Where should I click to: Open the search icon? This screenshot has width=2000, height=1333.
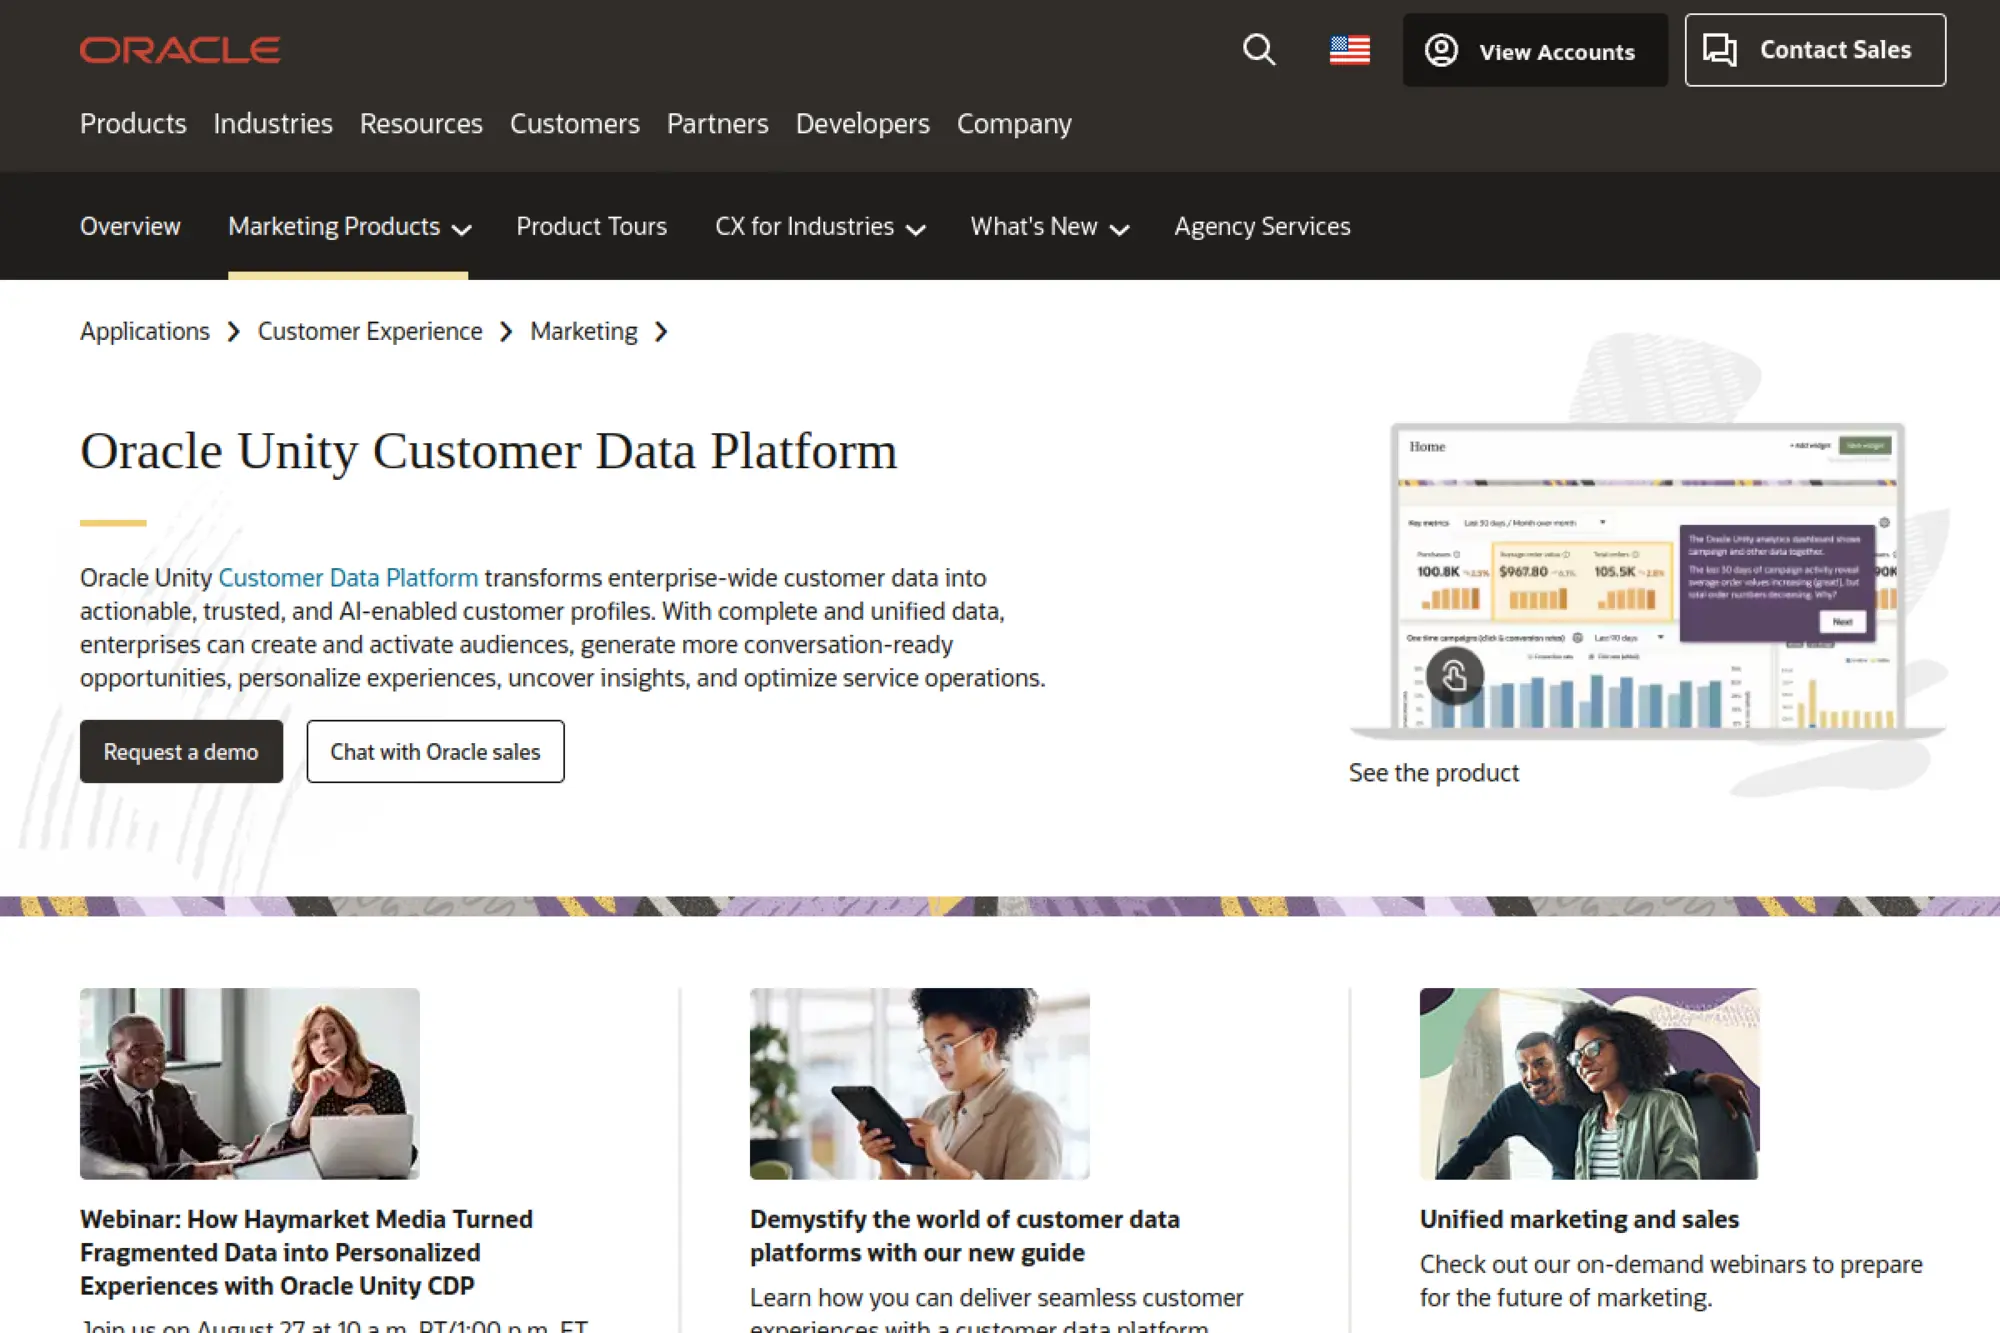[x=1259, y=50]
